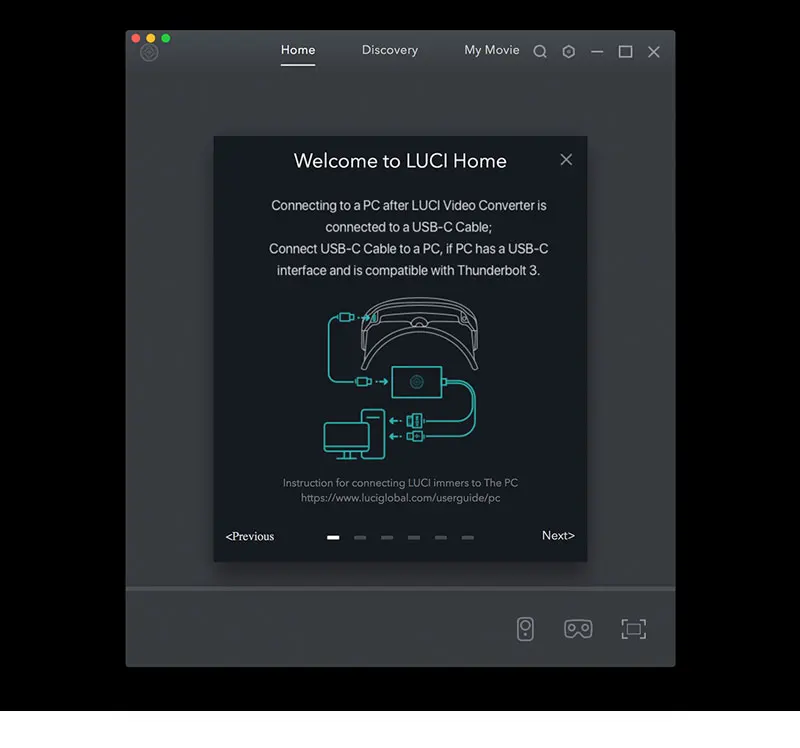Jump to the fourth page indicator
800x748 pixels.
click(x=414, y=537)
